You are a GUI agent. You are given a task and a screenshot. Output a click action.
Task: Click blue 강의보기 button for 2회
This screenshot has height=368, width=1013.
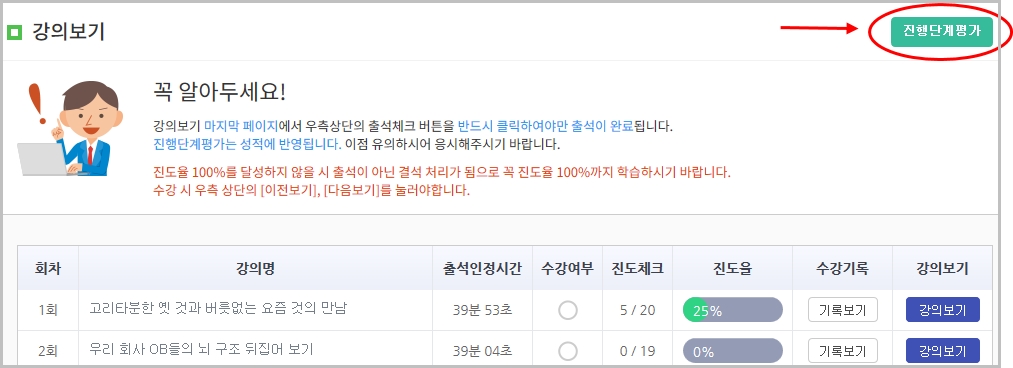[x=943, y=351]
